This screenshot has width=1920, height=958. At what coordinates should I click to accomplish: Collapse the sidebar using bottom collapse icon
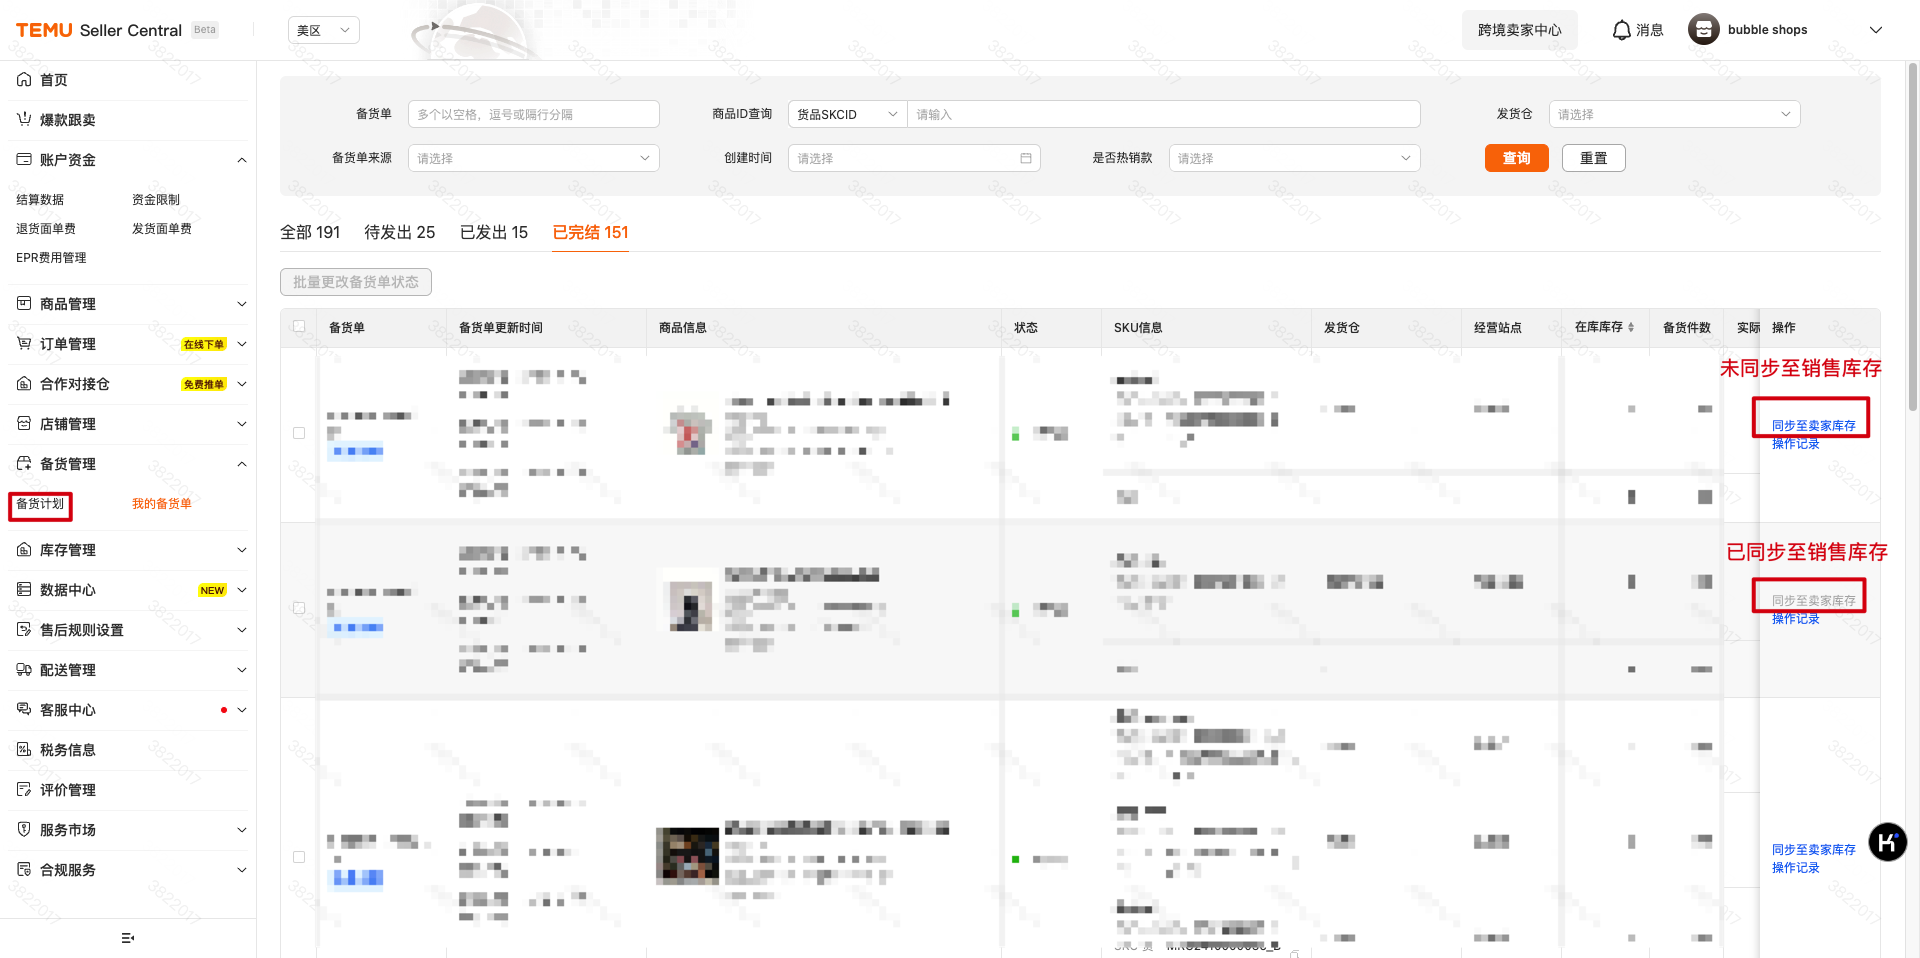click(x=126, y=938)
